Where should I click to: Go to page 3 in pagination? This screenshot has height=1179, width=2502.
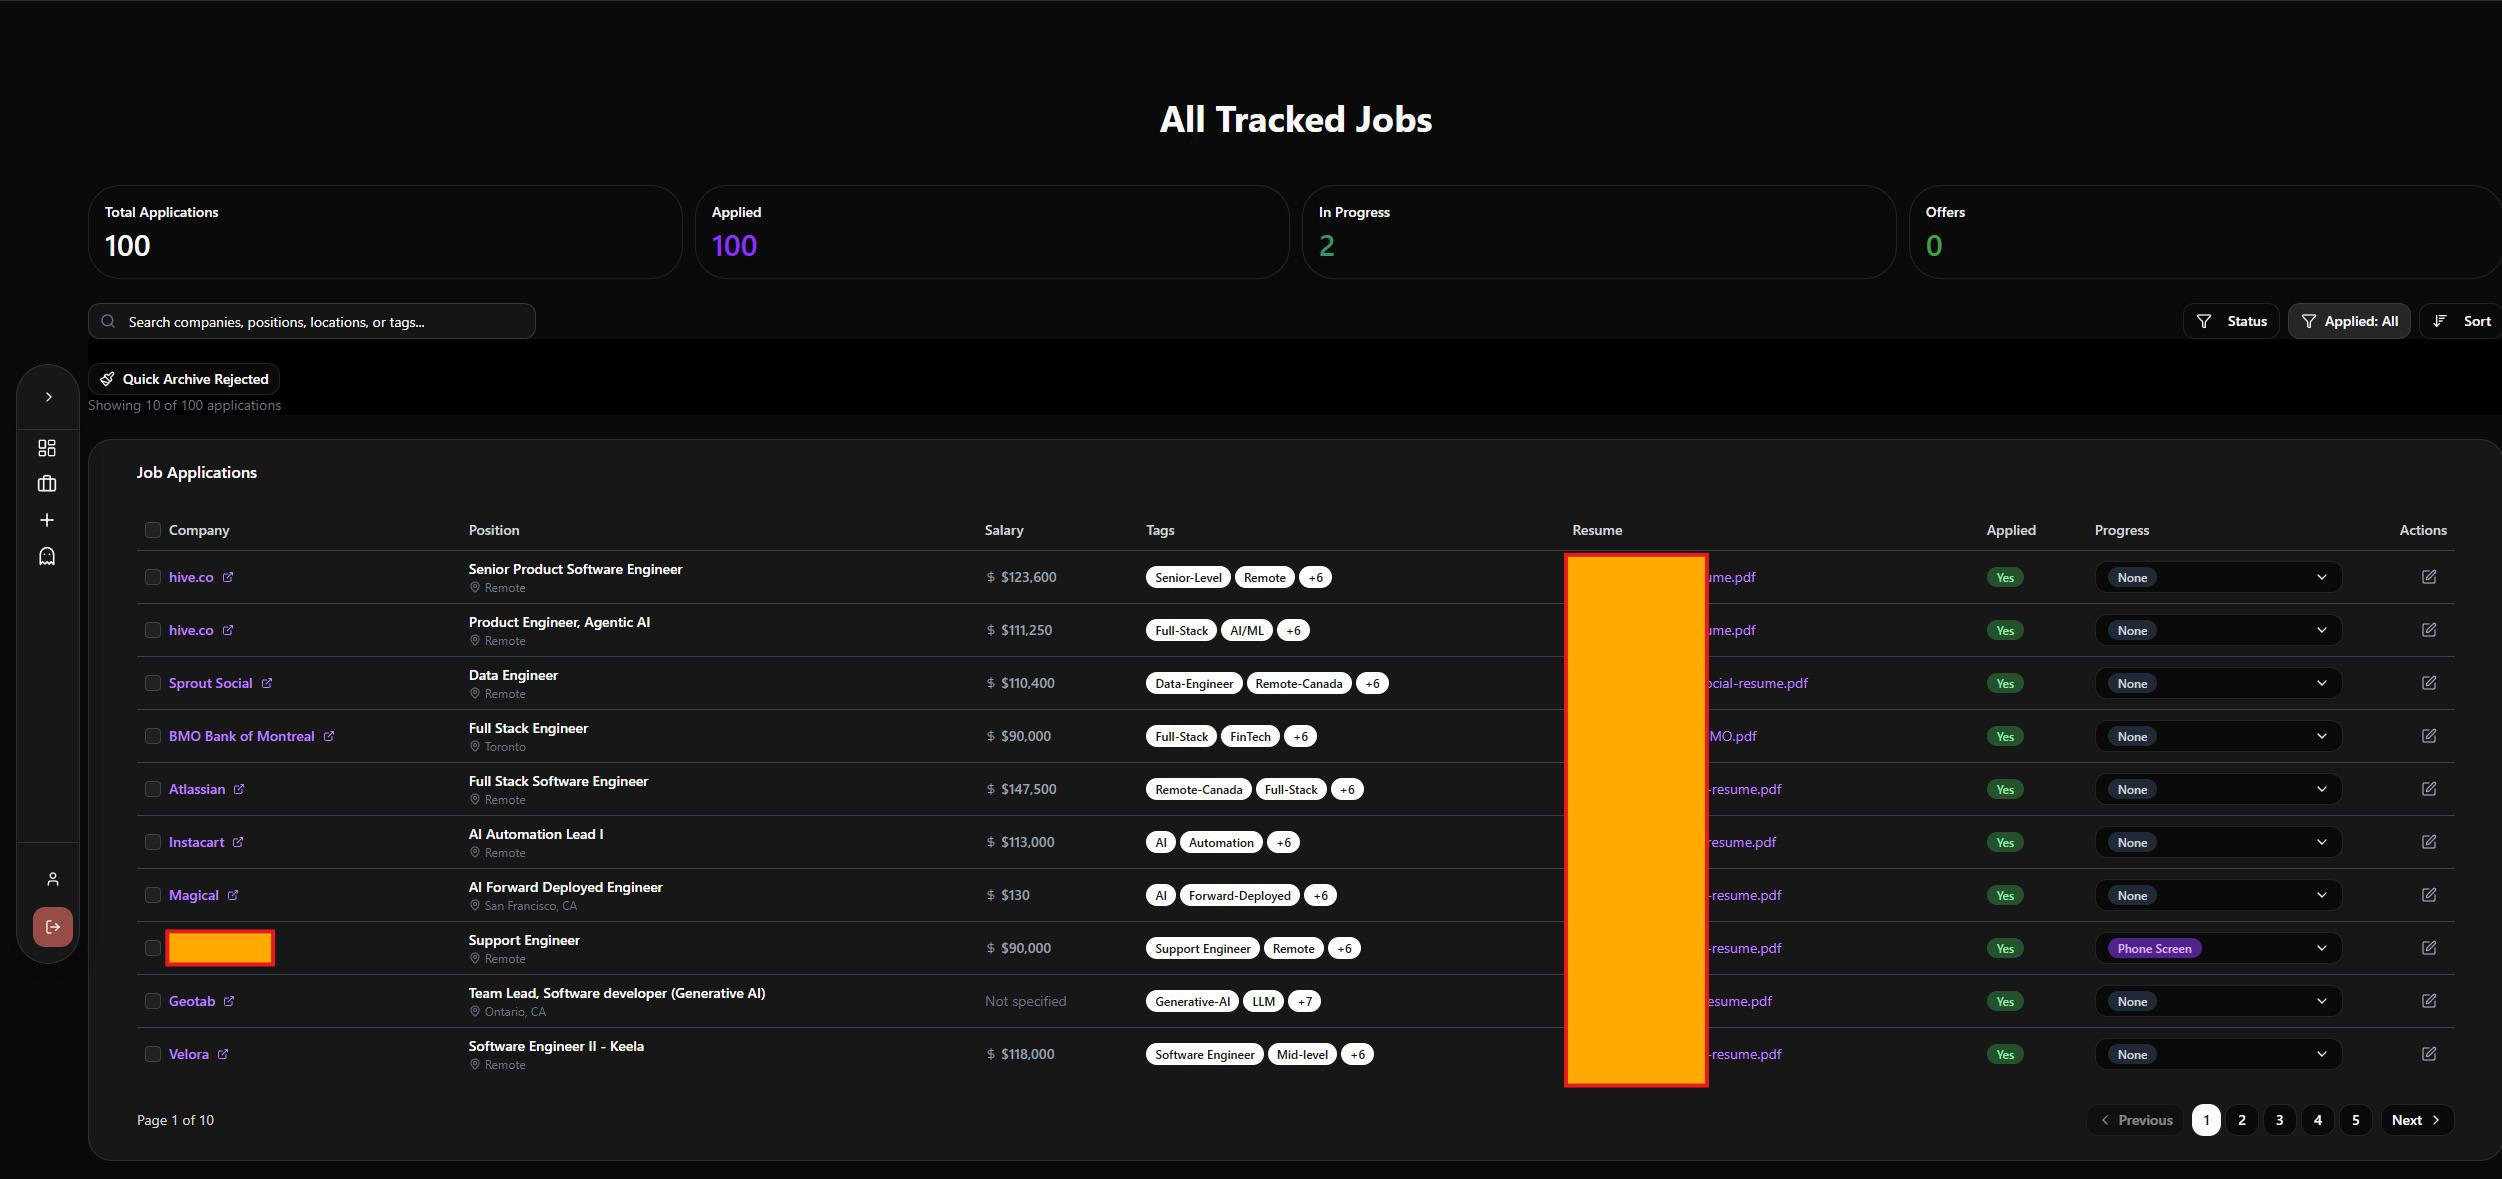click(x=2279, y=1120)
